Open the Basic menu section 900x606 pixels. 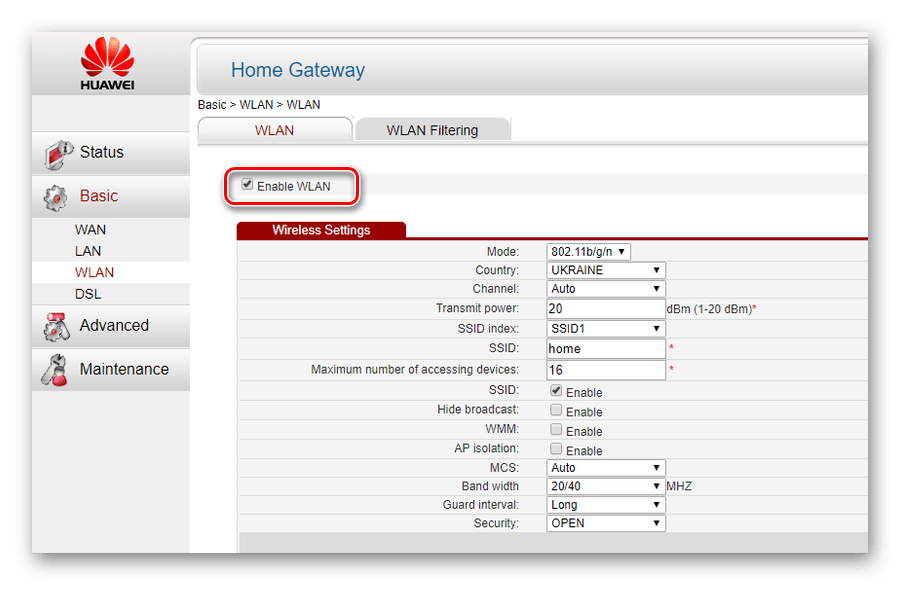(x=111, y=196)
